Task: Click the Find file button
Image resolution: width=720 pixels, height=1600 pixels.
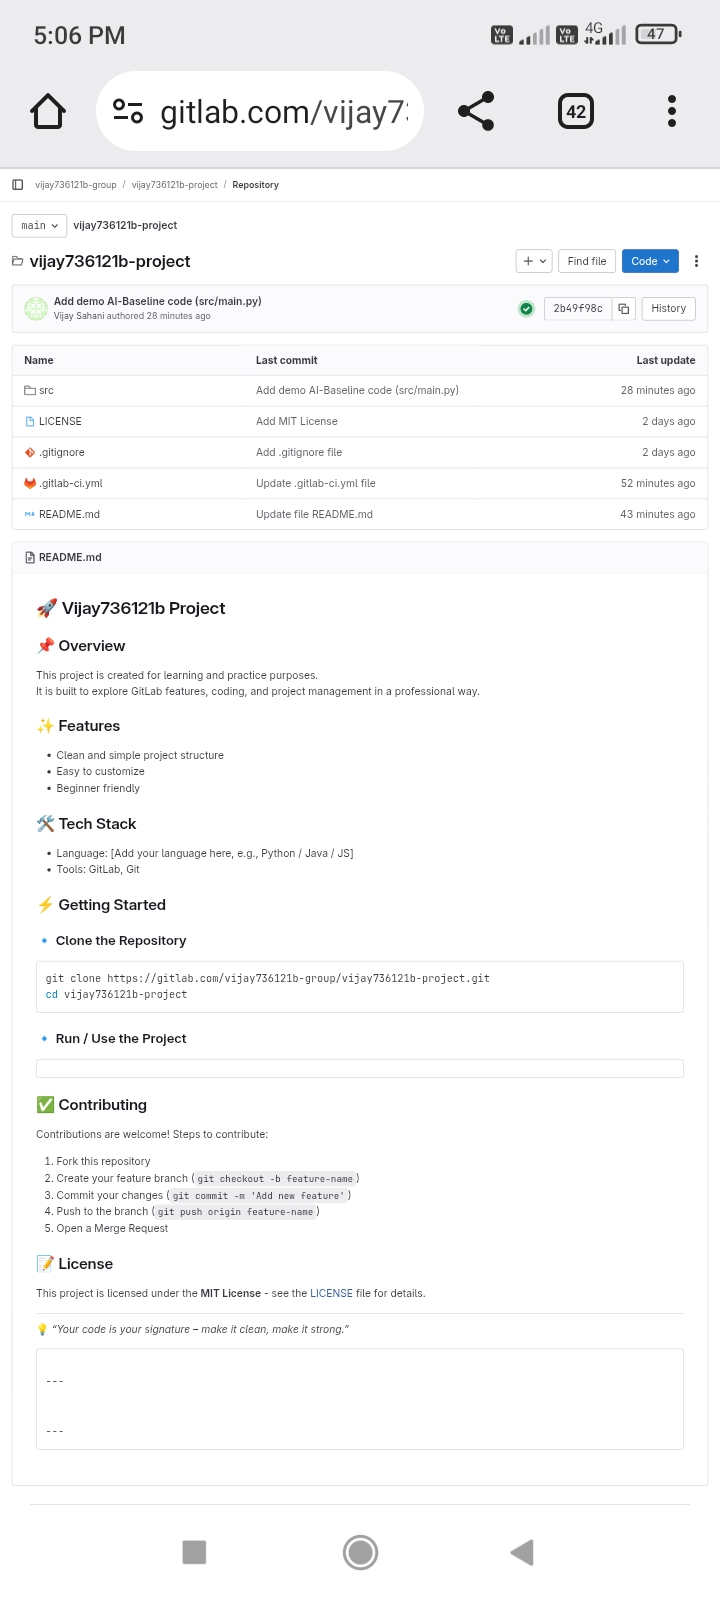Action: click(586, 261)
